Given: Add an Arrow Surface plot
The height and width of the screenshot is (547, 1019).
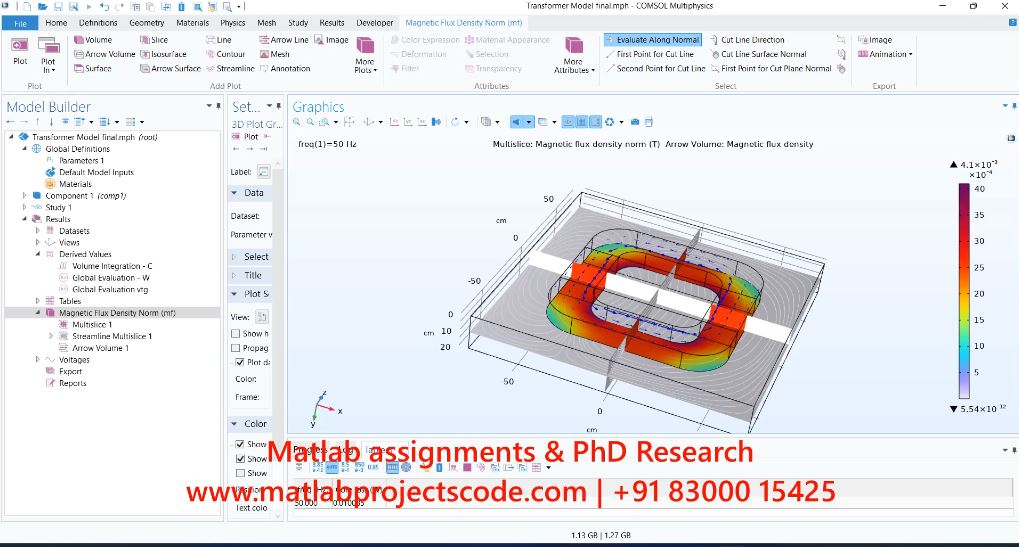Looking at the screenshot, I should click(x=170, y=68).
